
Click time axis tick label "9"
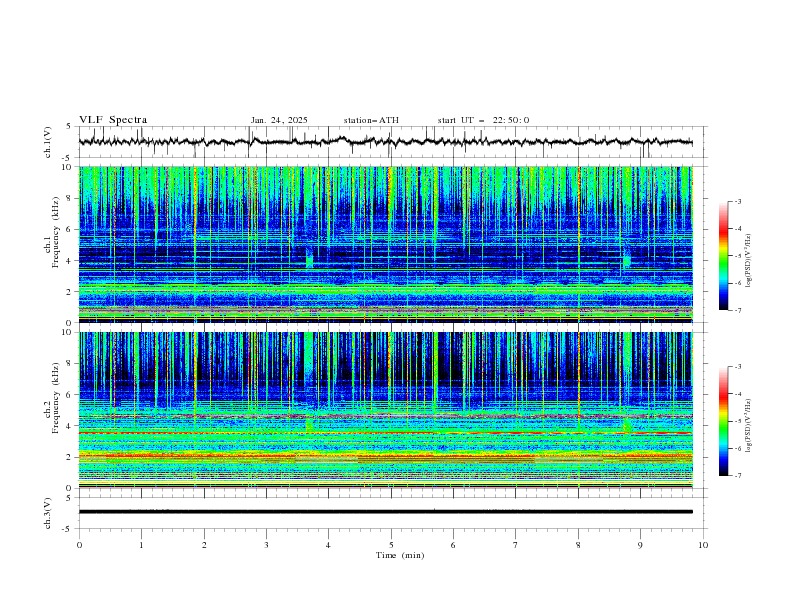[640, 545]
